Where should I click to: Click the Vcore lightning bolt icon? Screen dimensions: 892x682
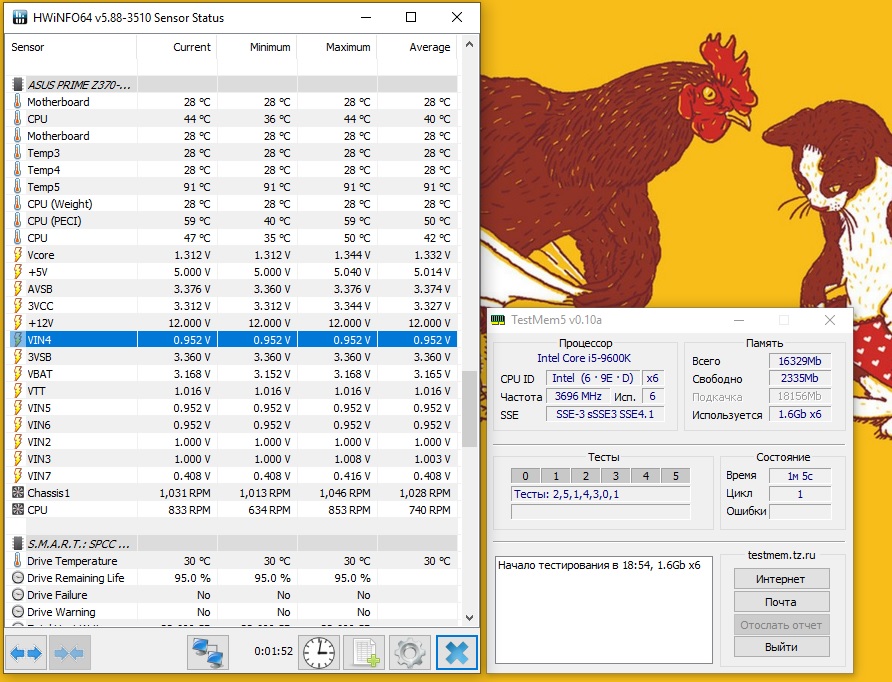coord(18,255)
